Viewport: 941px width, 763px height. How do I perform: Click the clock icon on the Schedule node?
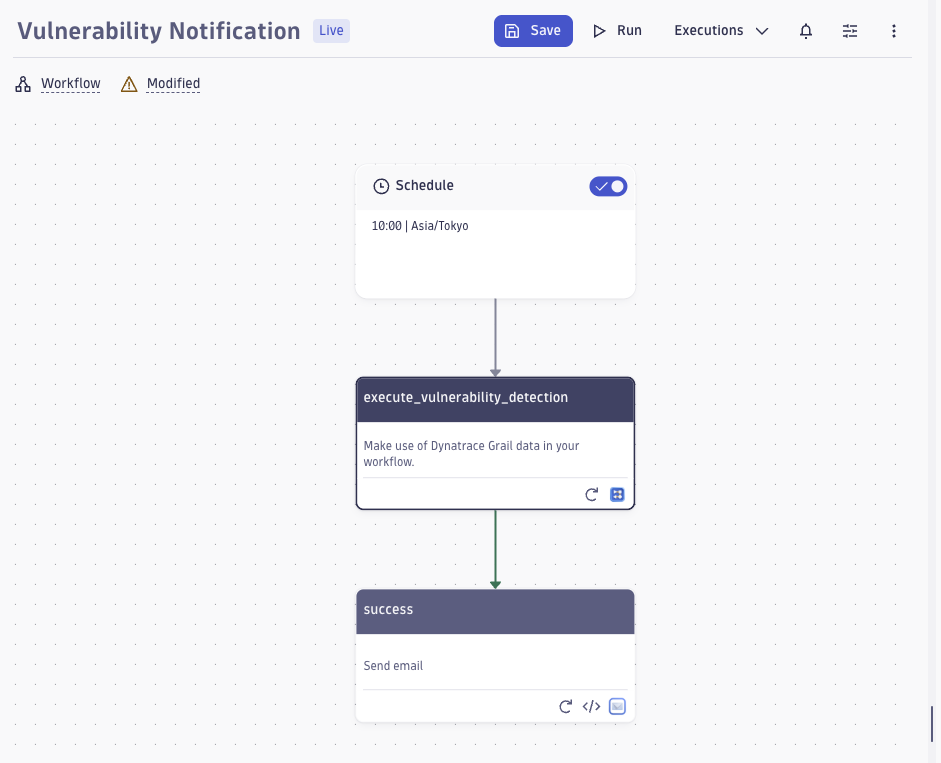click(381, 185)
